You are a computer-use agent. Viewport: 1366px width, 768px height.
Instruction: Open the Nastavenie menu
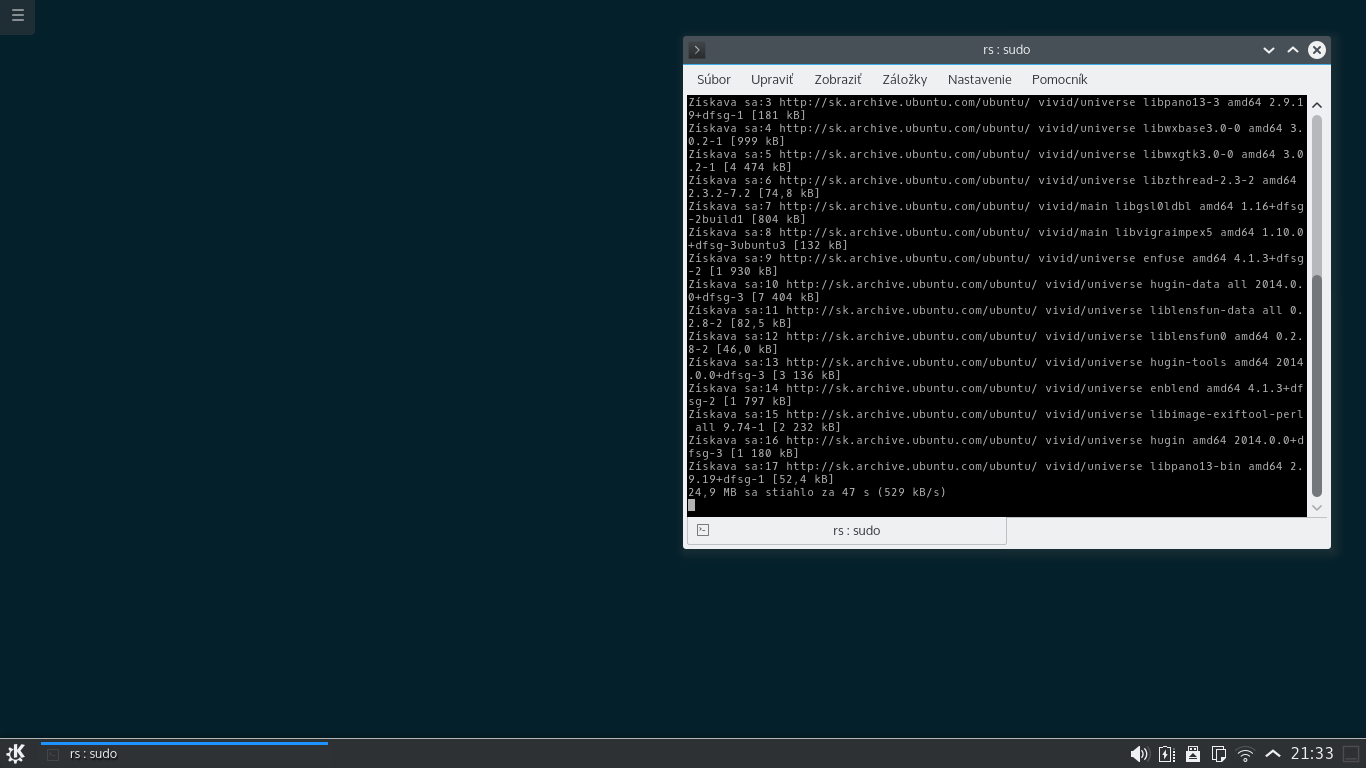979,79
